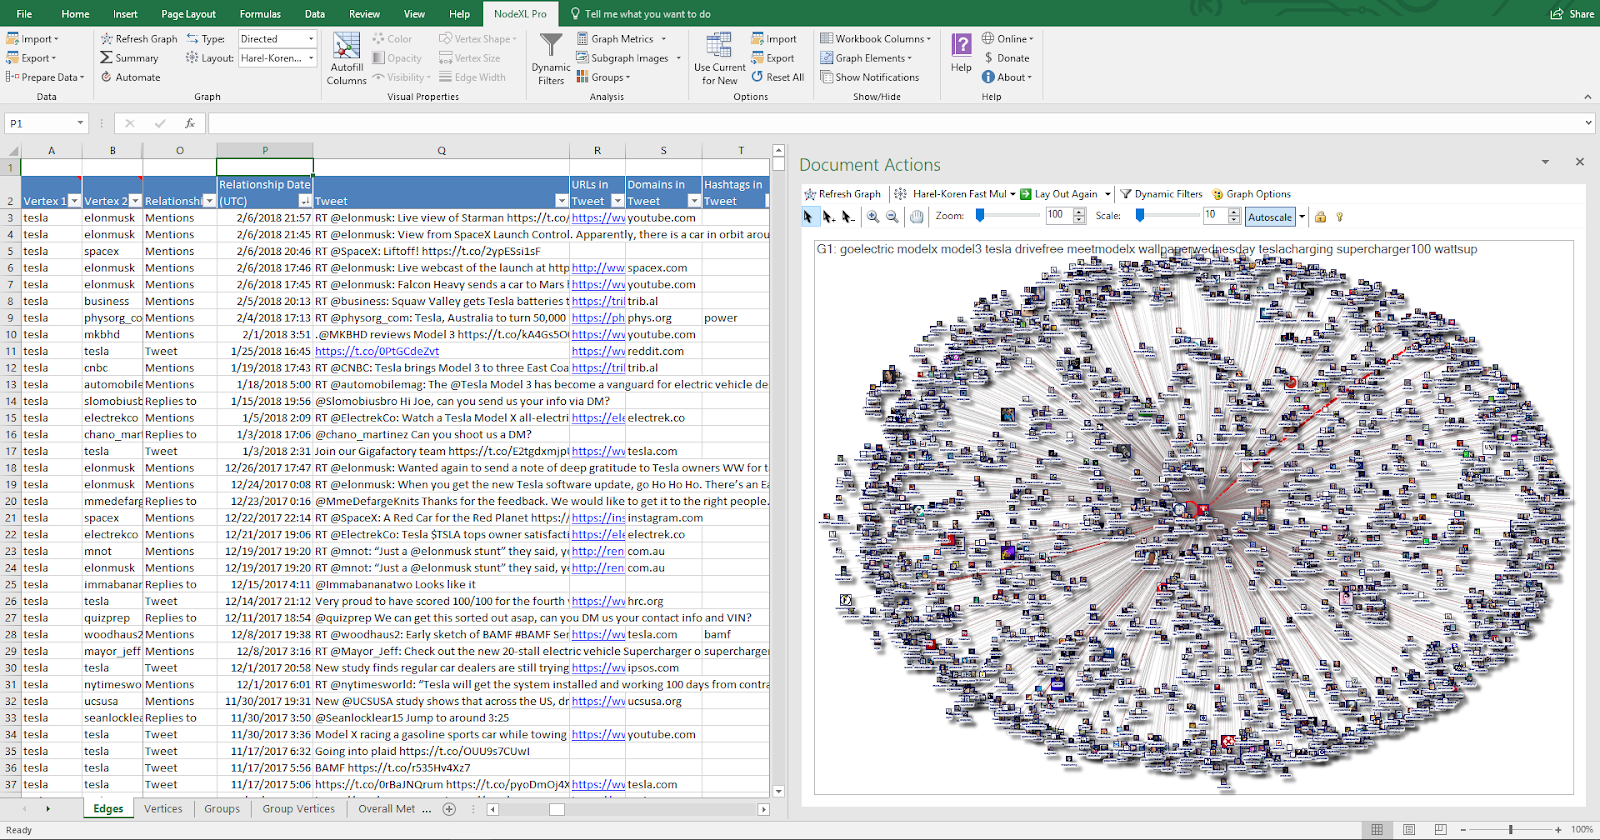Click the Zoom value 100 field

tap(1058, 215)
